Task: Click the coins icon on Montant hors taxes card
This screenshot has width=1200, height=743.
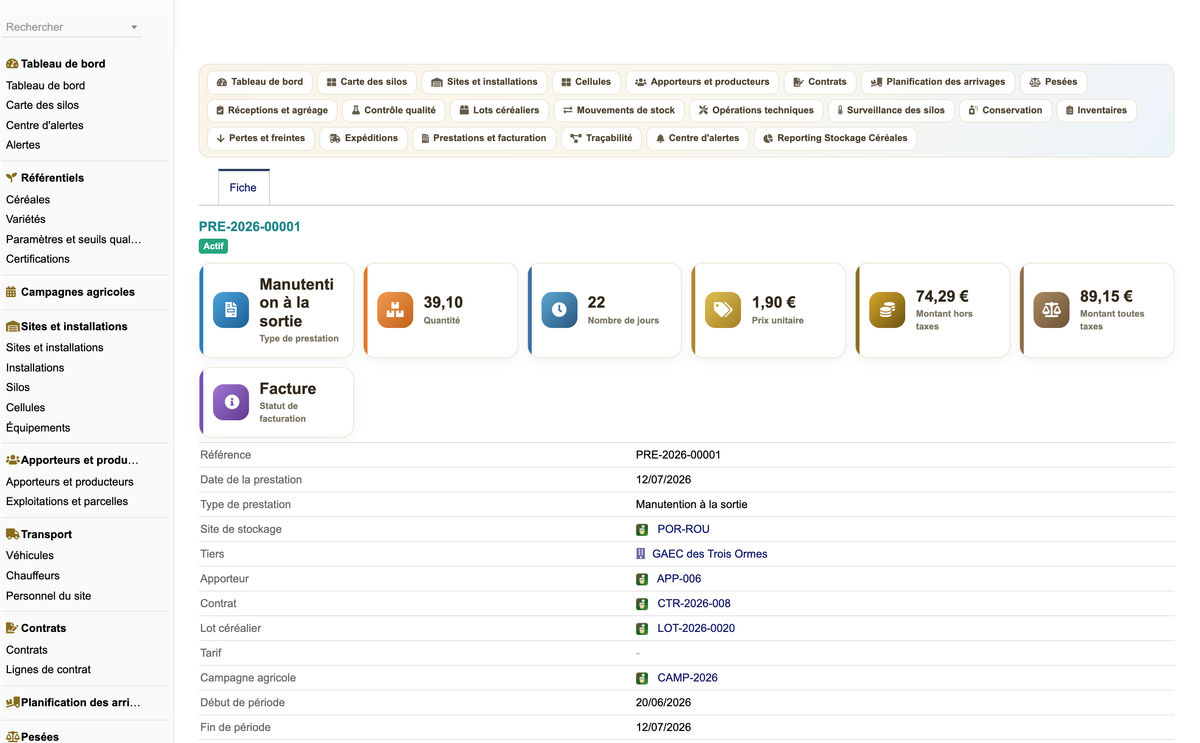Action: (x=887, y=310)
